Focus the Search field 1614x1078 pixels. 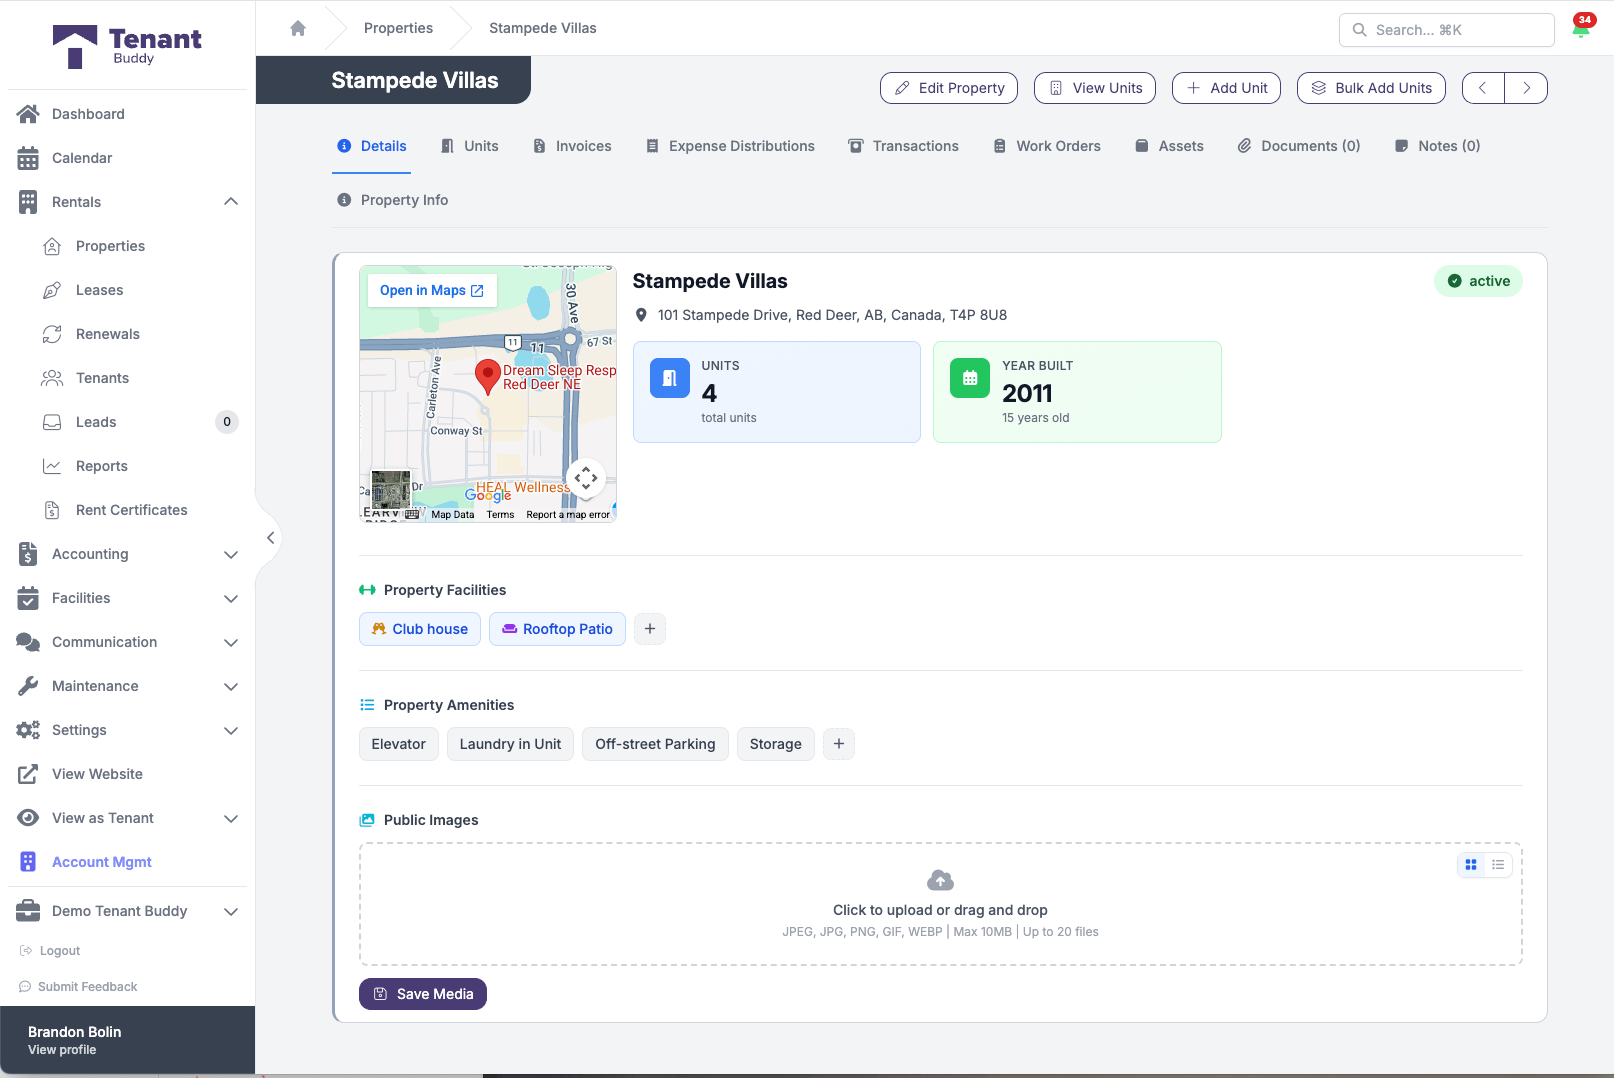[x=1446, y=30]
